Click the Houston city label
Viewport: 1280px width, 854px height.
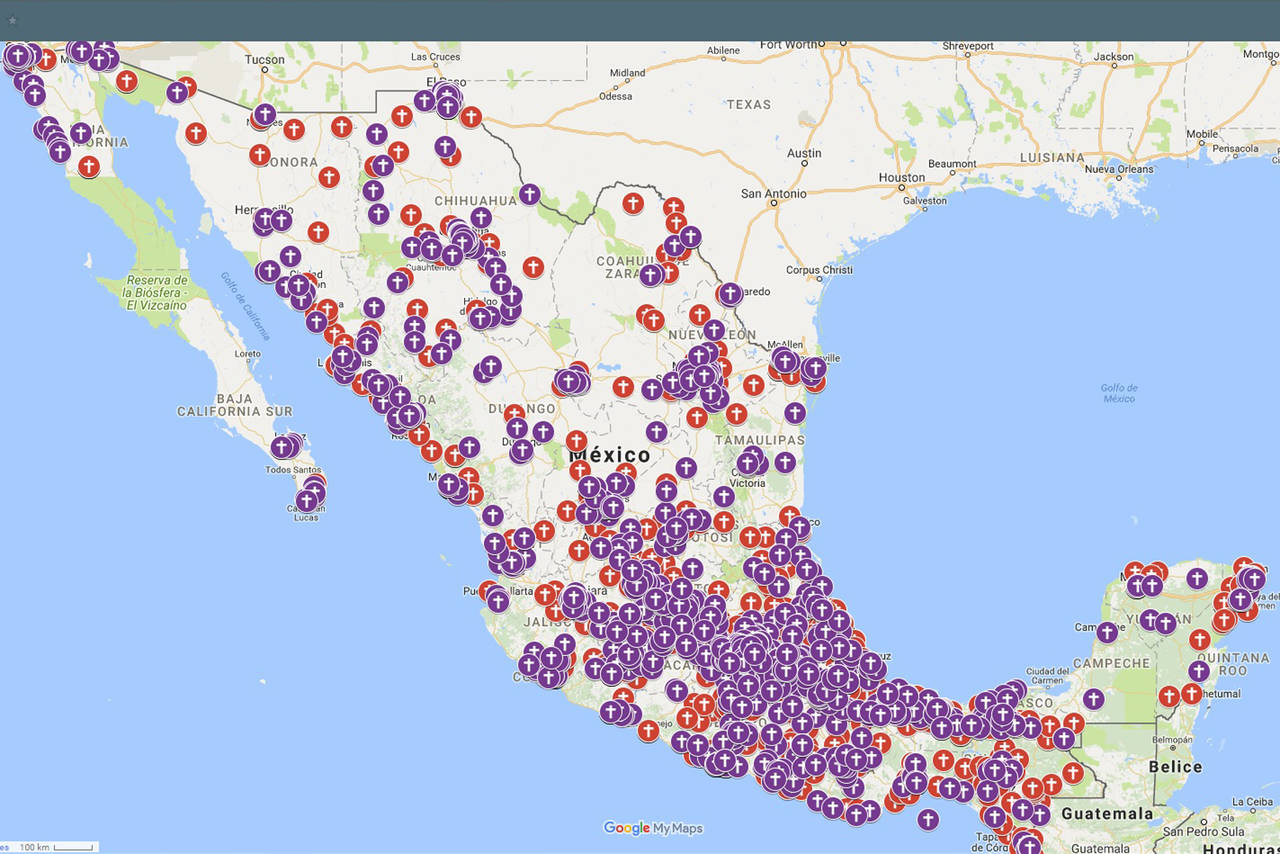(x=901, y=178)
